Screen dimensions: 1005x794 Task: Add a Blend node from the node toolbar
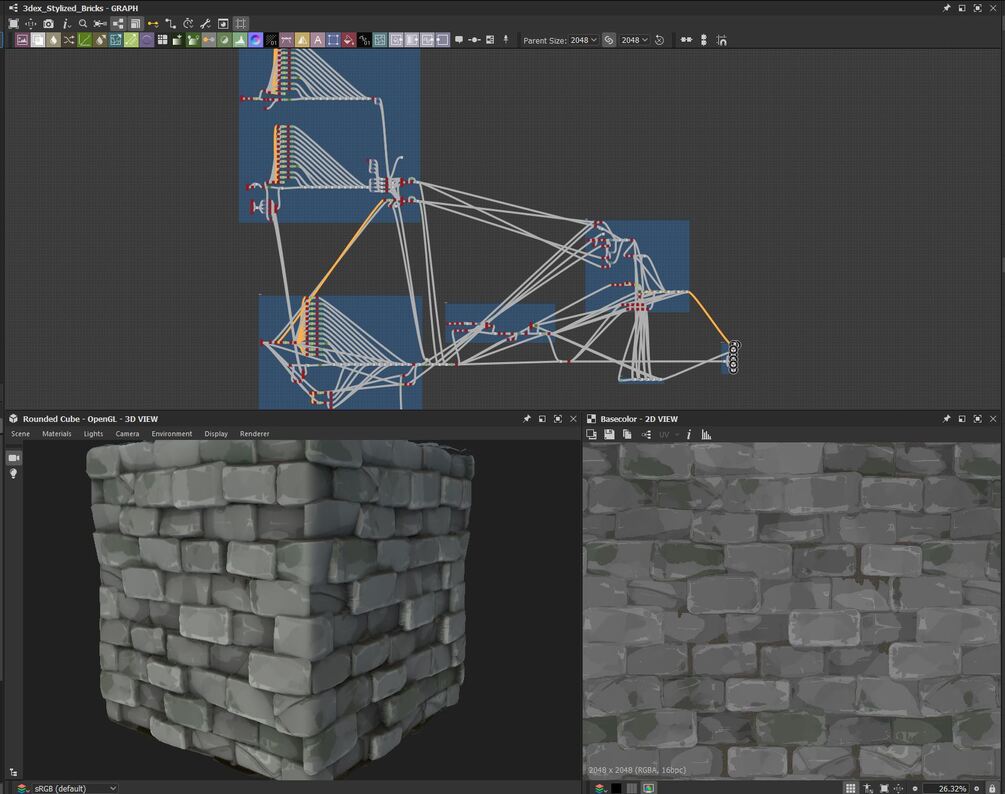click(38, 40)
